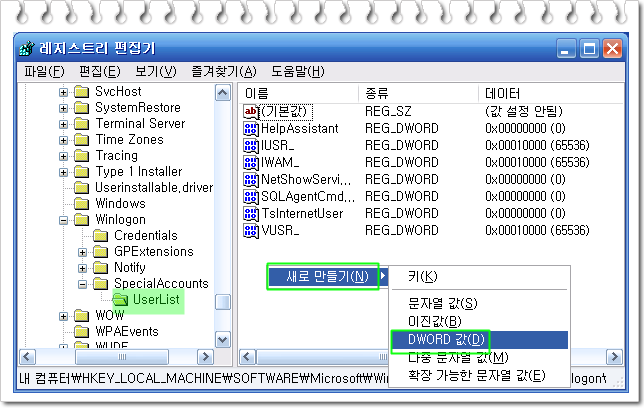
Task: Open the 파일(F) menu
Action: click(44, 71)
